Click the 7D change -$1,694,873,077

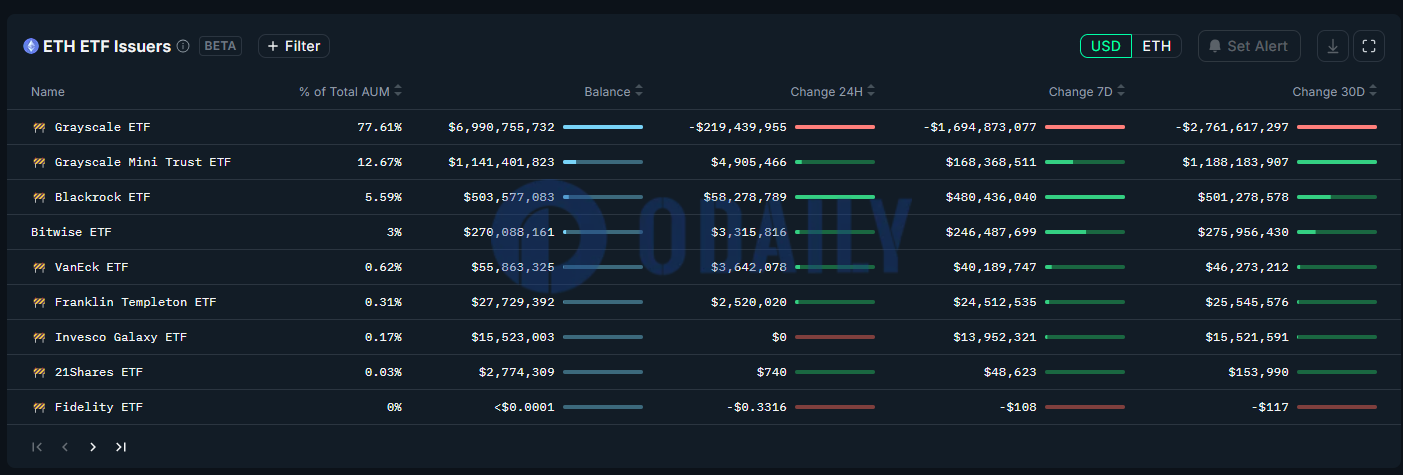click(981, 127)
